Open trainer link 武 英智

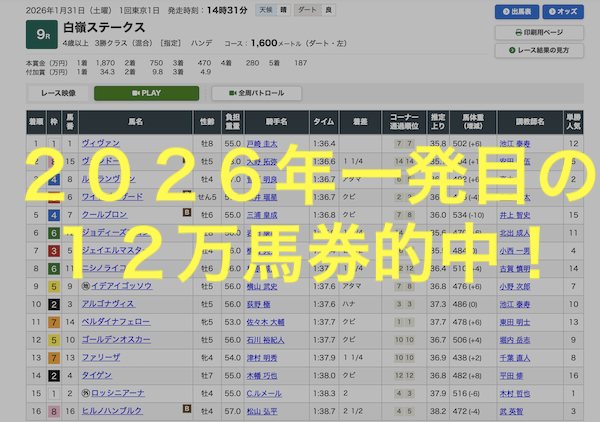511,411
